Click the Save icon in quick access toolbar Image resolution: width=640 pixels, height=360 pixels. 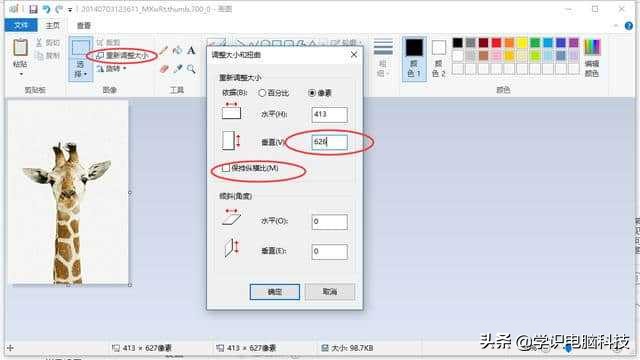coord(33,9)
